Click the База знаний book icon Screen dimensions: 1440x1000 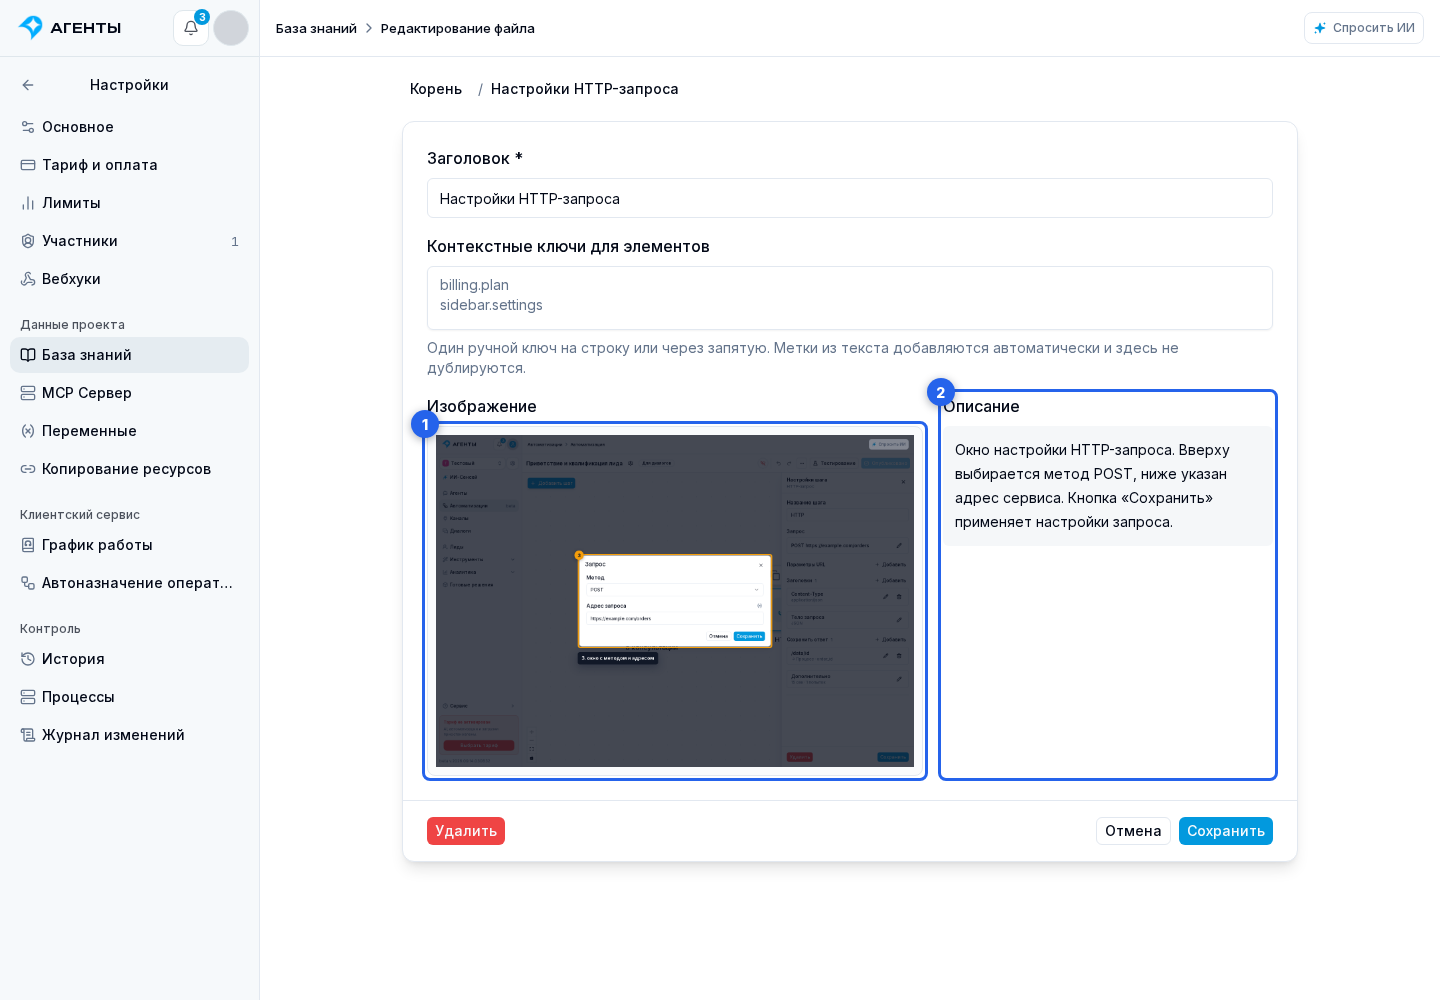pyautogui.click(x=28, y=355)
